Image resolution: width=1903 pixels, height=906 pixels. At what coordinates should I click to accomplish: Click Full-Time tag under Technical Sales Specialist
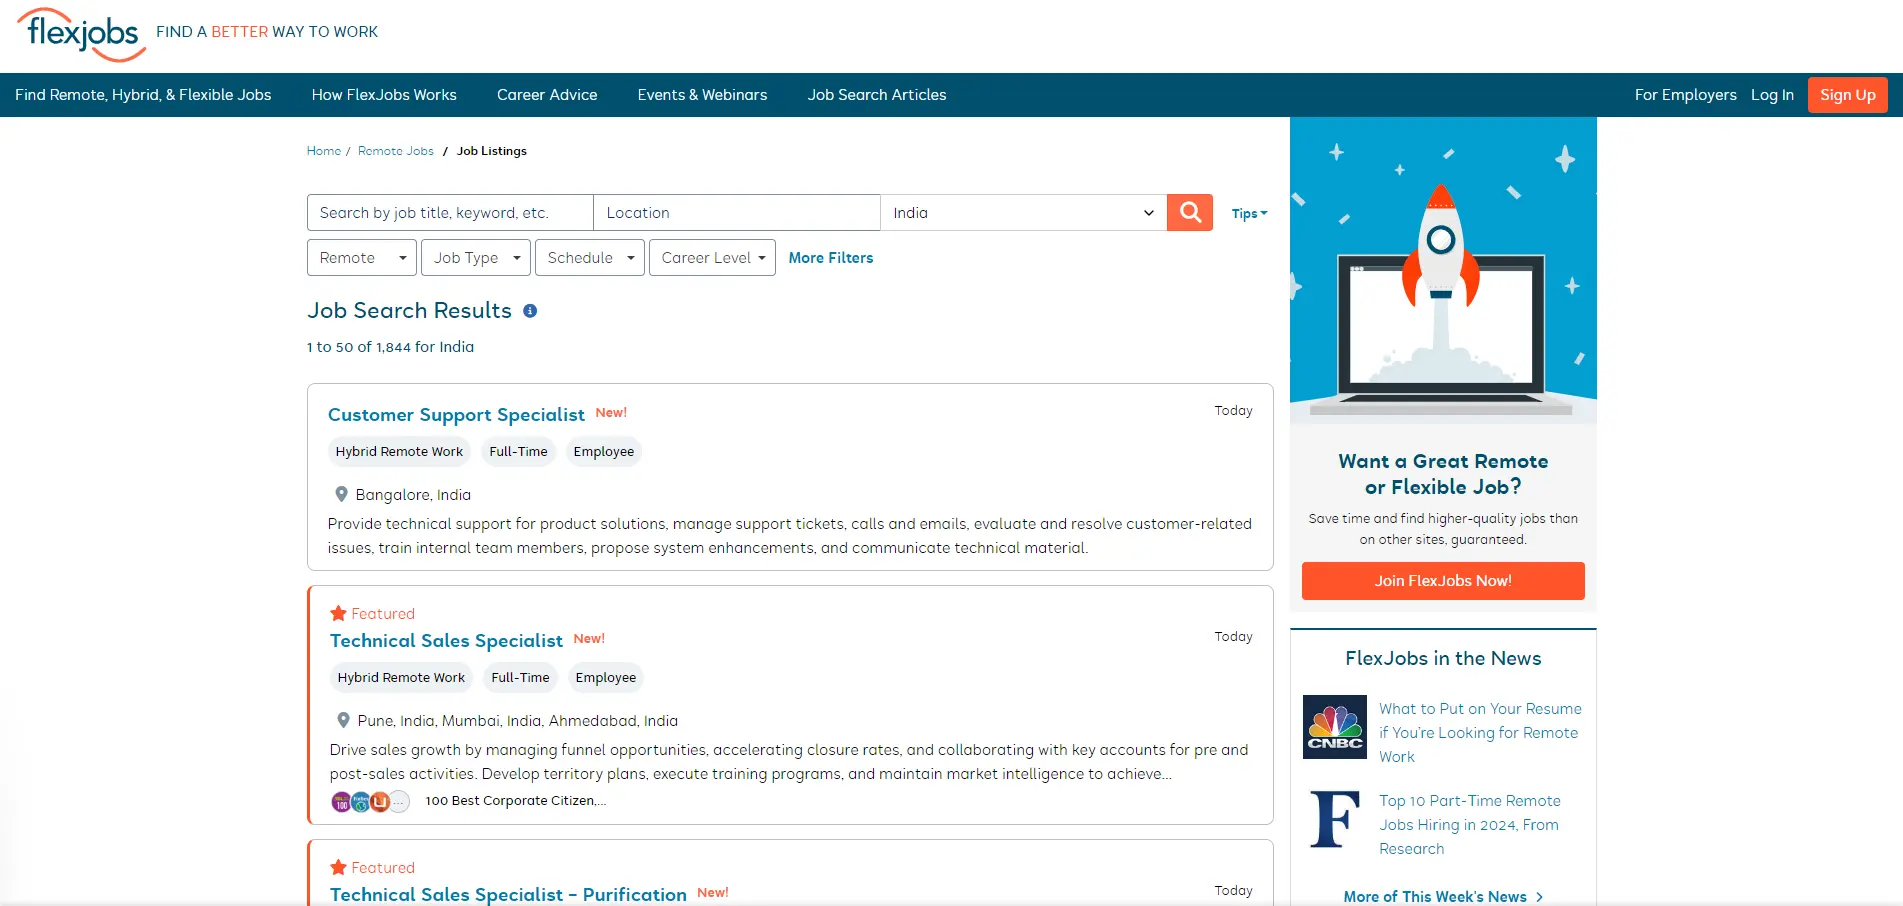(x=520, y=678)
